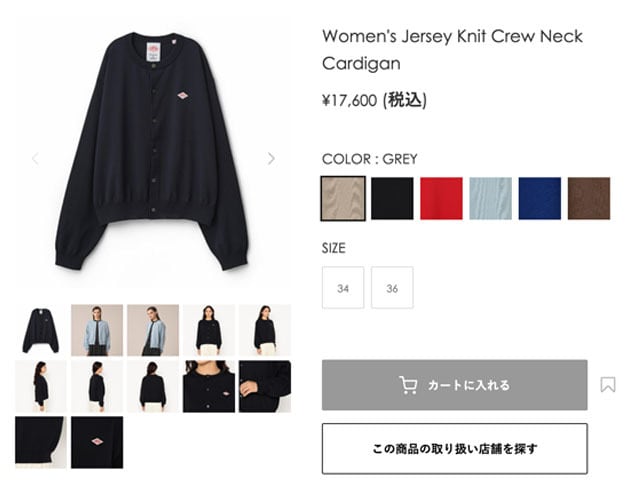640x480 pixels.
Task: Open the flat cardigan thumbnail image
Action: pos(41,330)
